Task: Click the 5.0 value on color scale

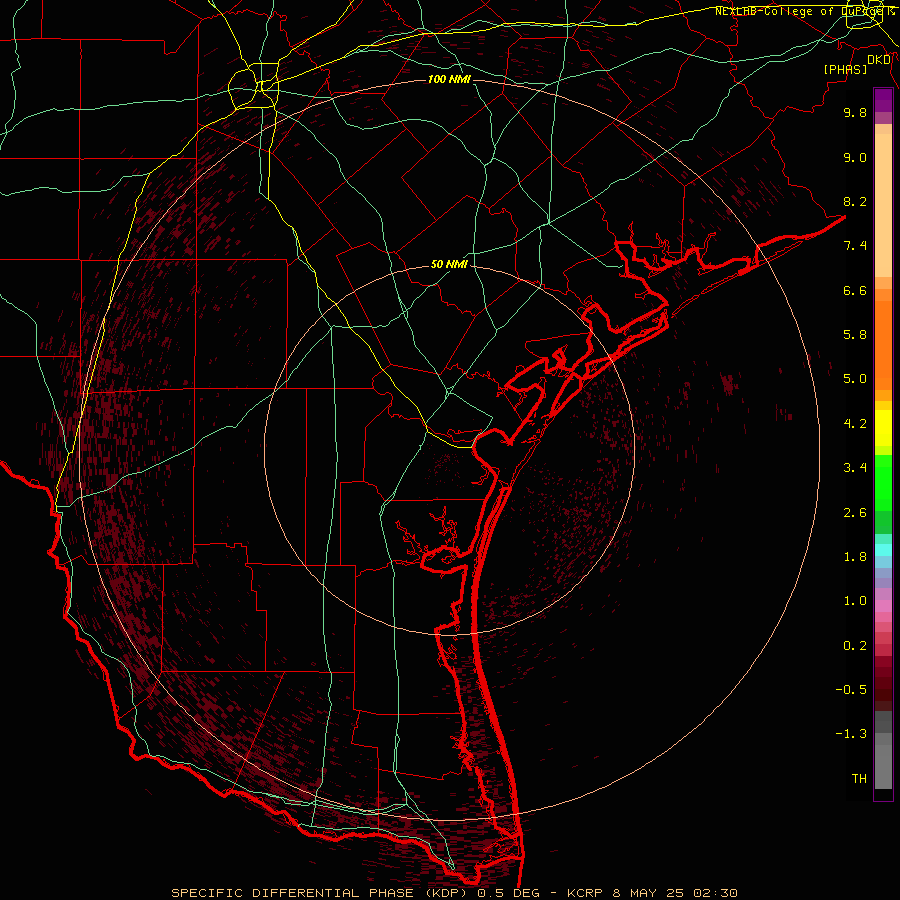Action: (855, 379)
